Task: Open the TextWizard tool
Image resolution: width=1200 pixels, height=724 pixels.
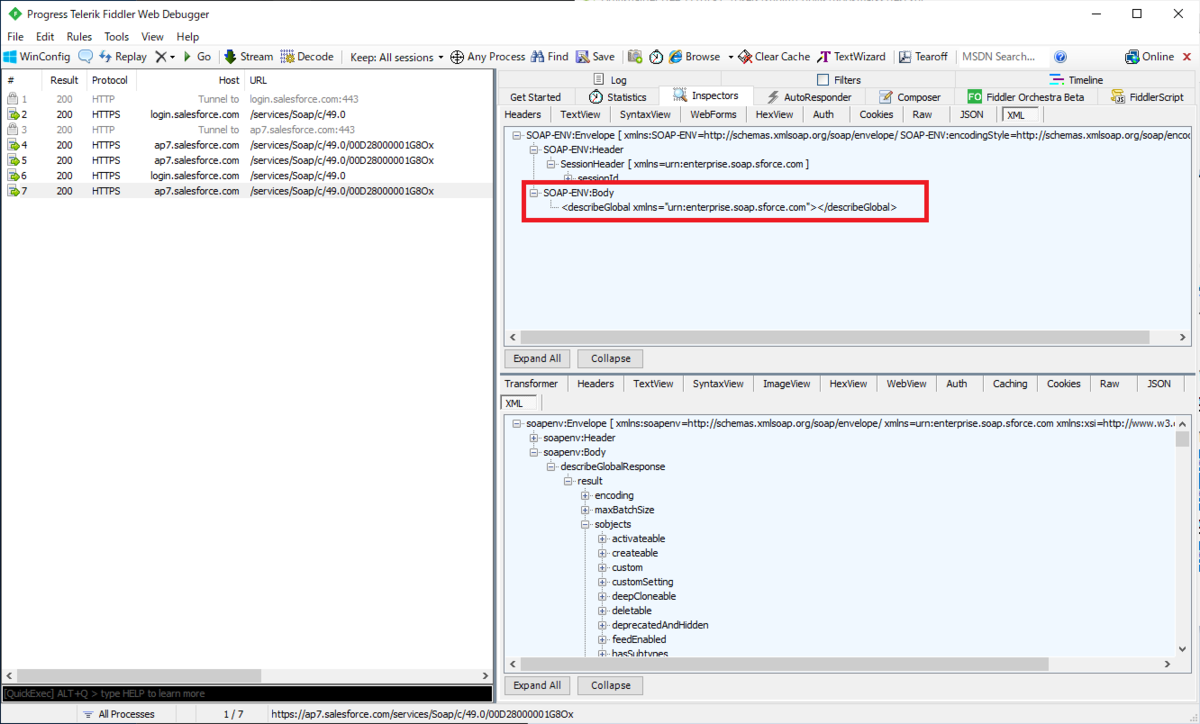Action: tap(851, 57)
